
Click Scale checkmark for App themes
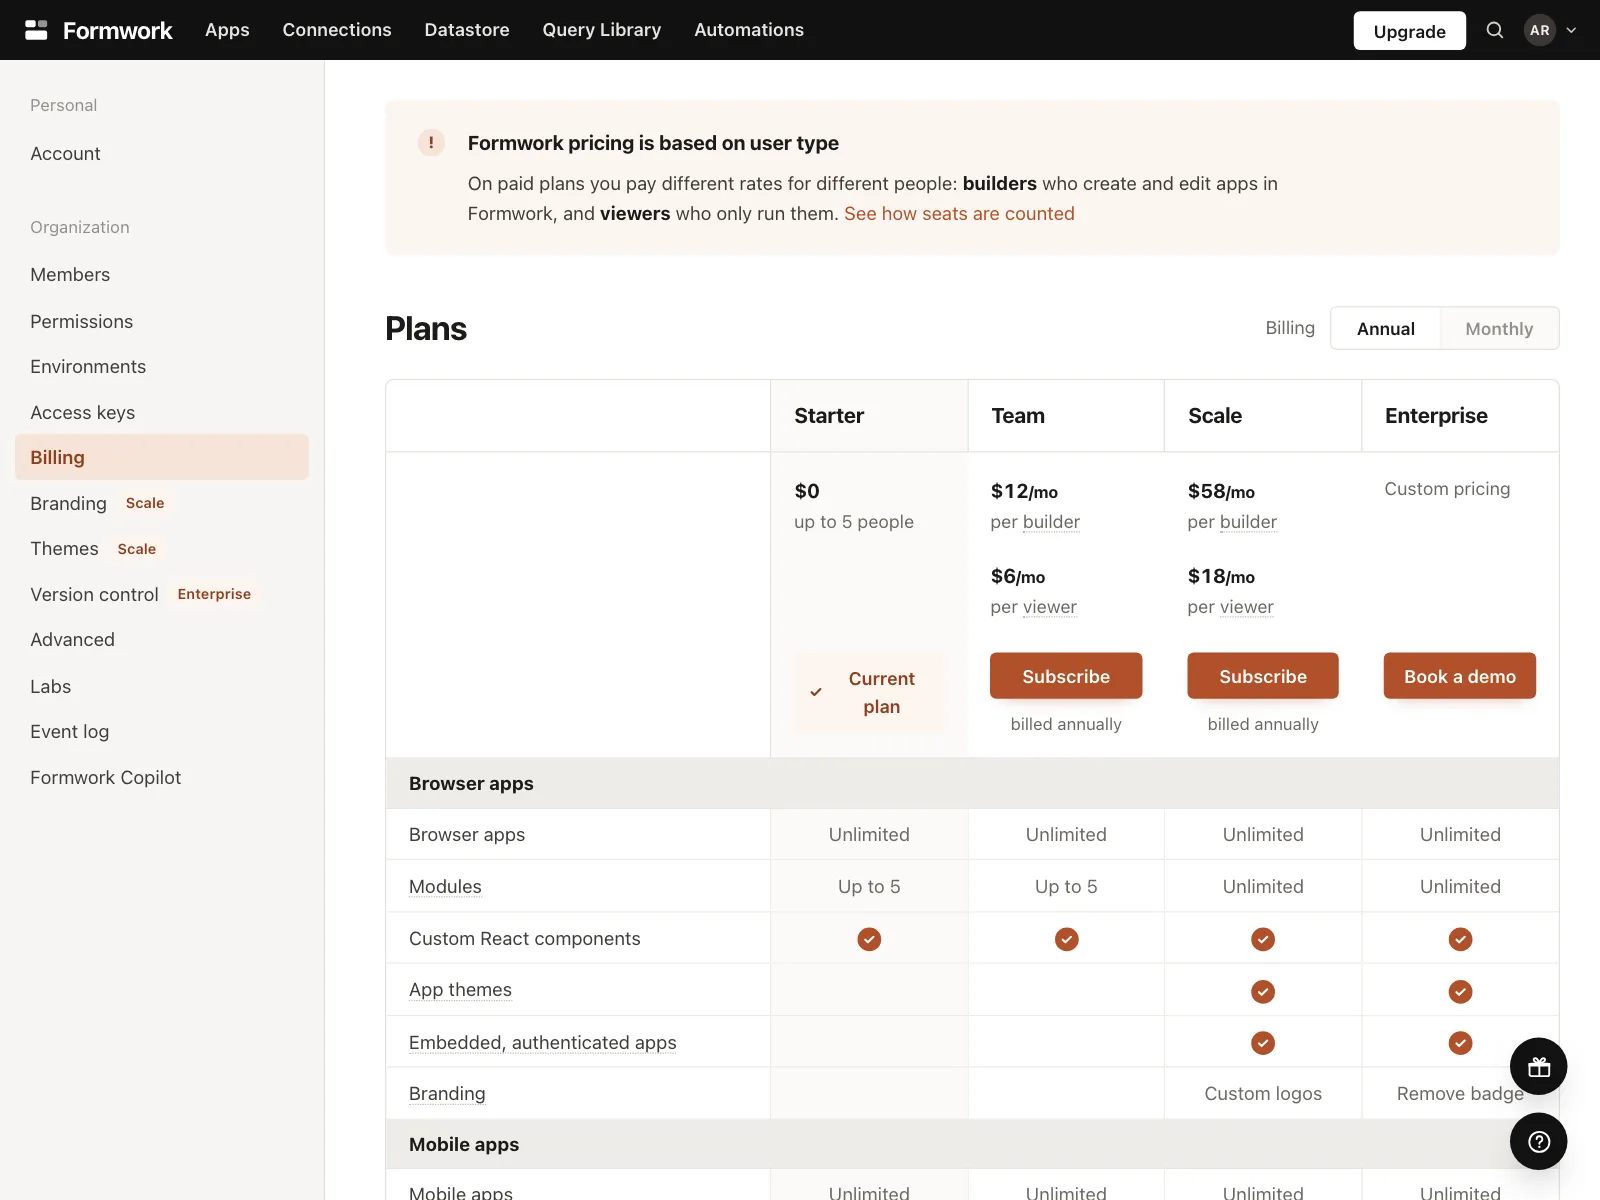[x=1263, y=991]
